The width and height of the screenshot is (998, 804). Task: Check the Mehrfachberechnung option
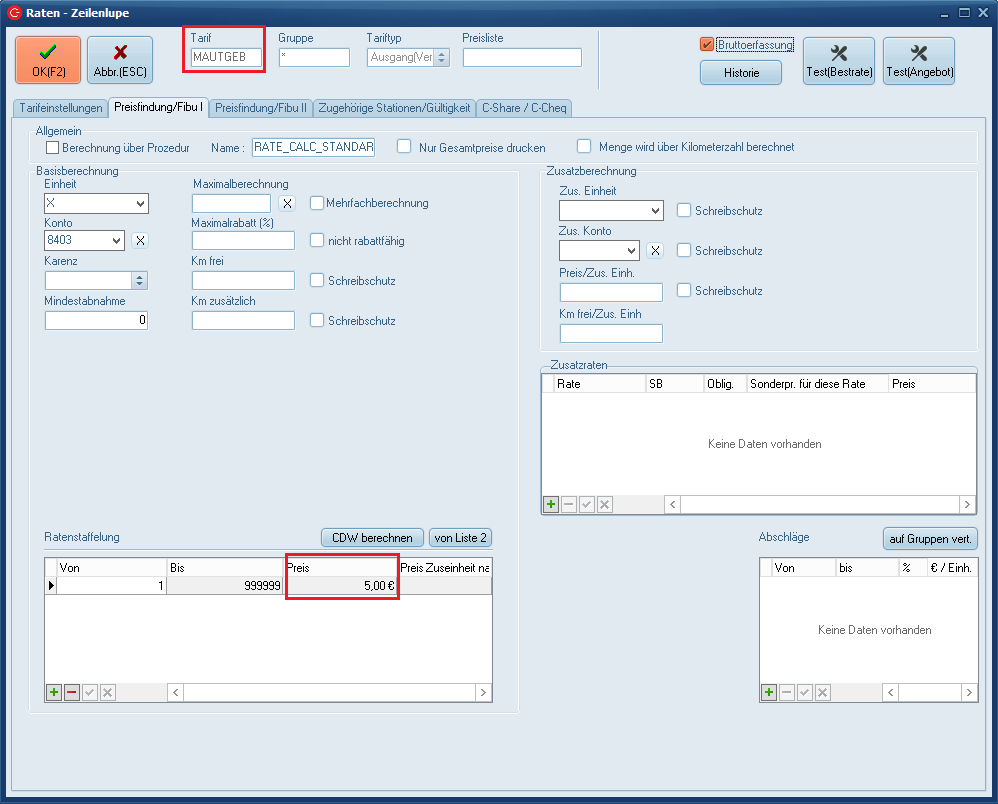(x=317, y=203)
